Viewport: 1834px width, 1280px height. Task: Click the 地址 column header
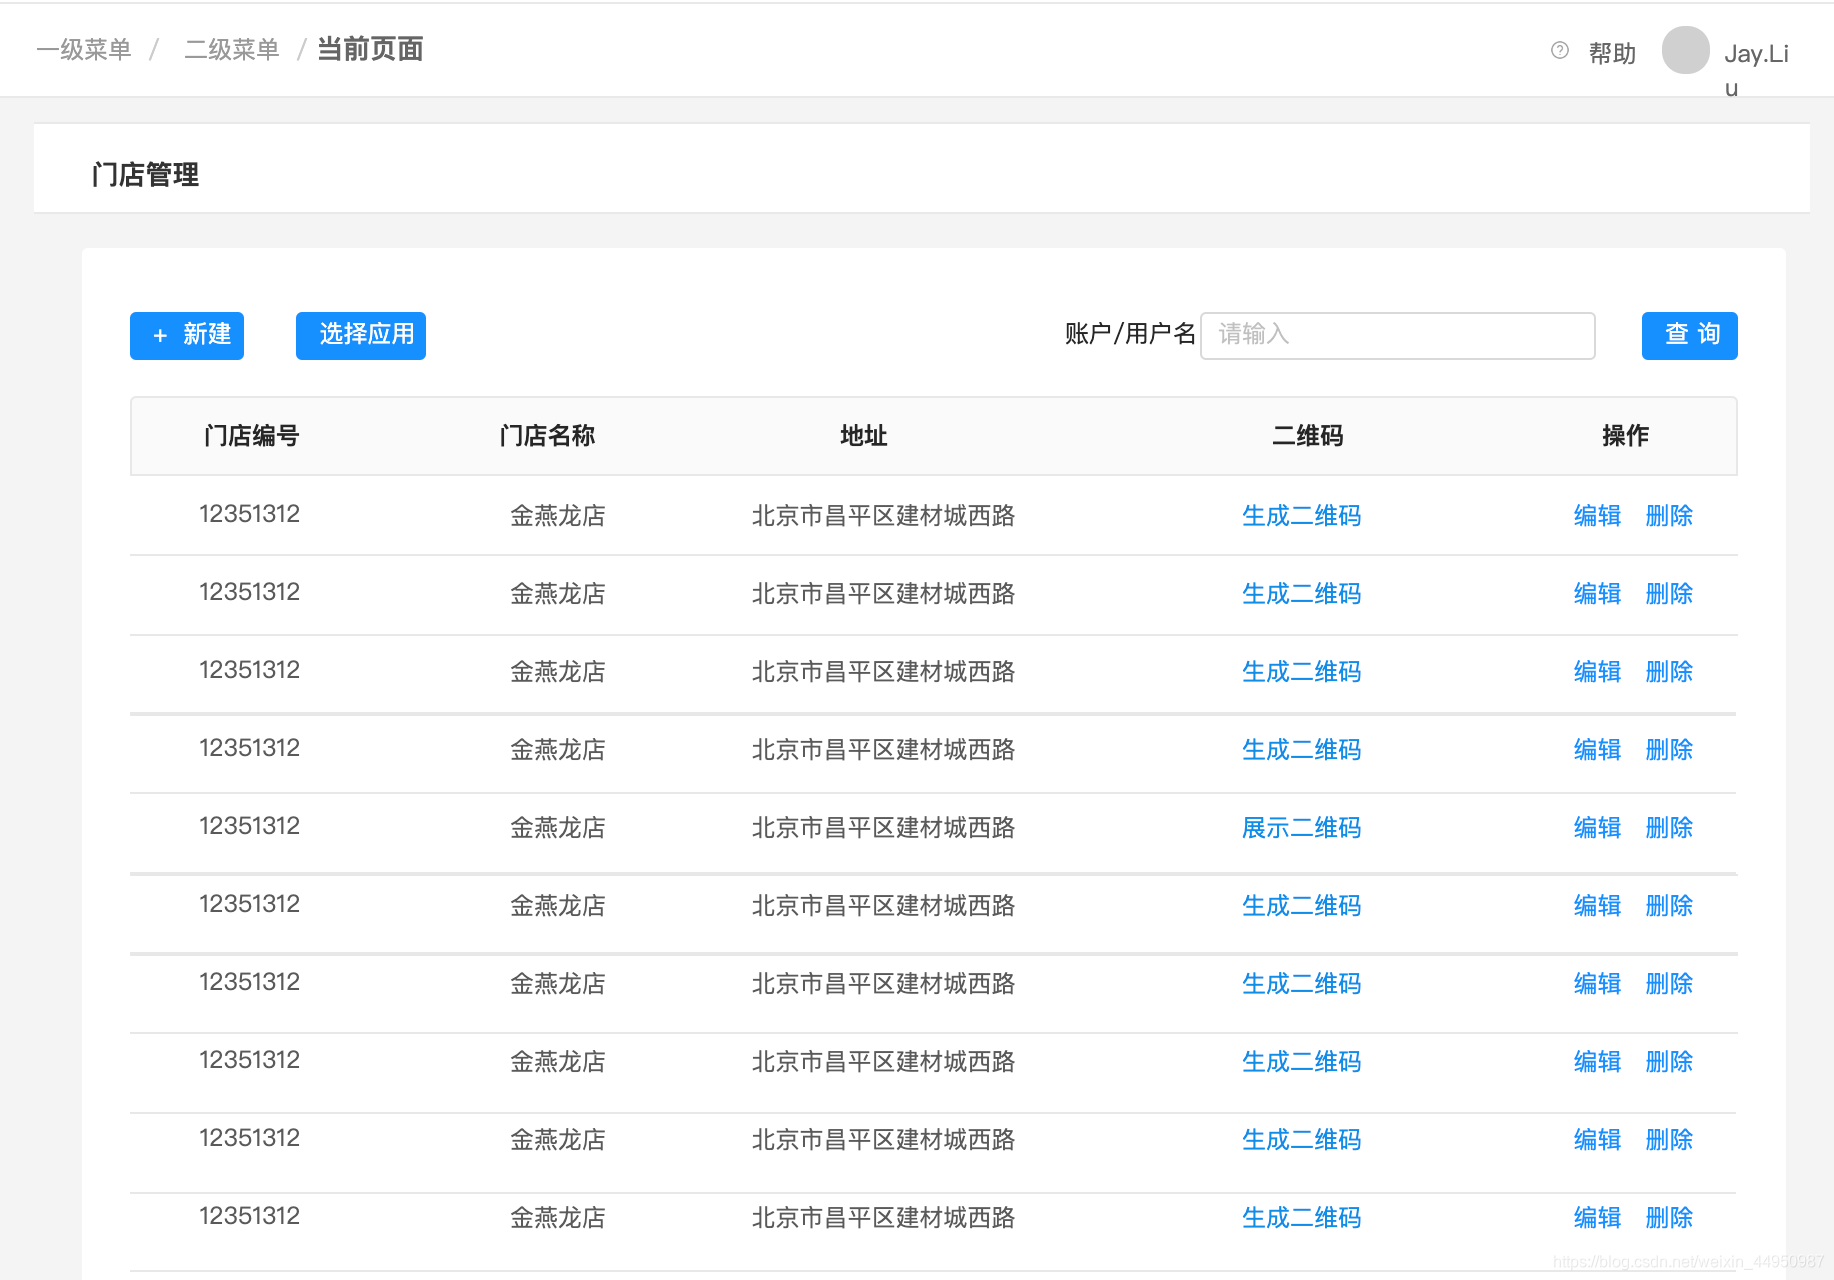tap(864, 436)
